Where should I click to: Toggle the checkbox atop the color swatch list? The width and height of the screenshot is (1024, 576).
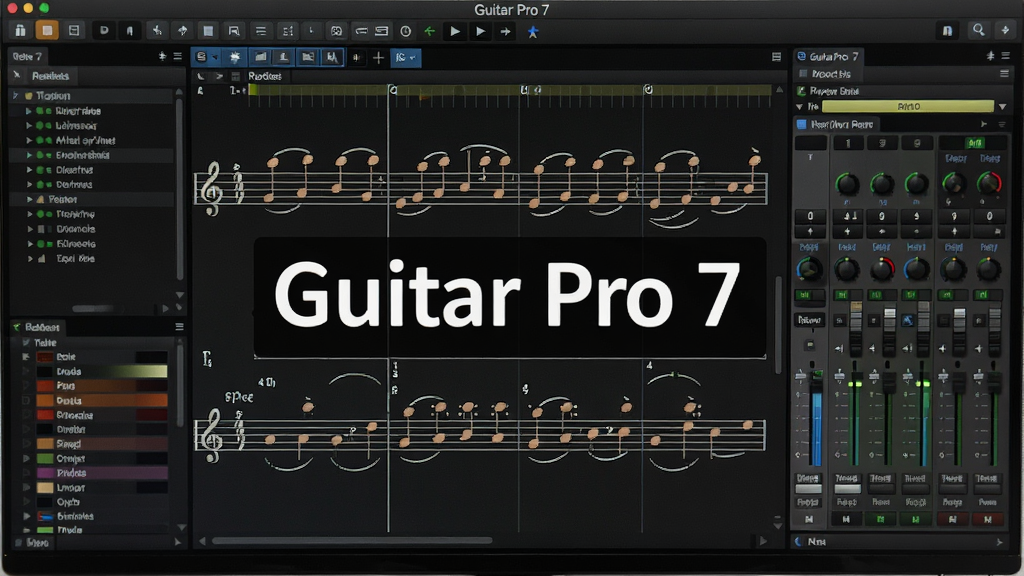26,342
